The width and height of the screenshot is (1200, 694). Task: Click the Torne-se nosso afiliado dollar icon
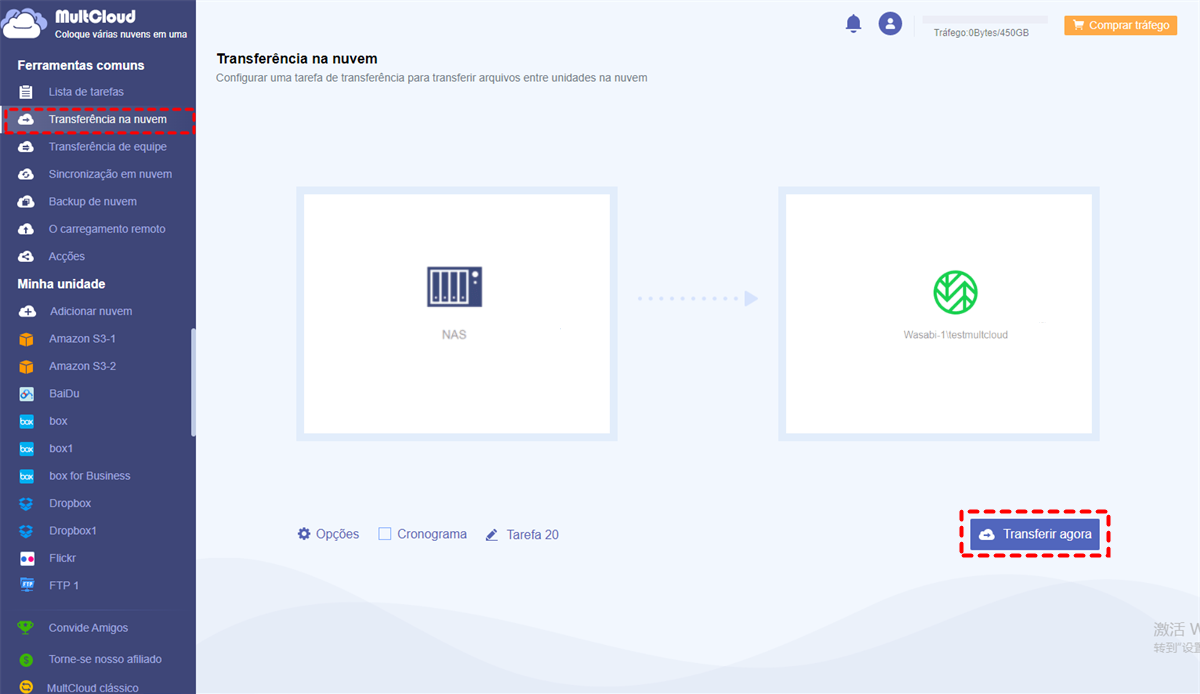[27, 659]
